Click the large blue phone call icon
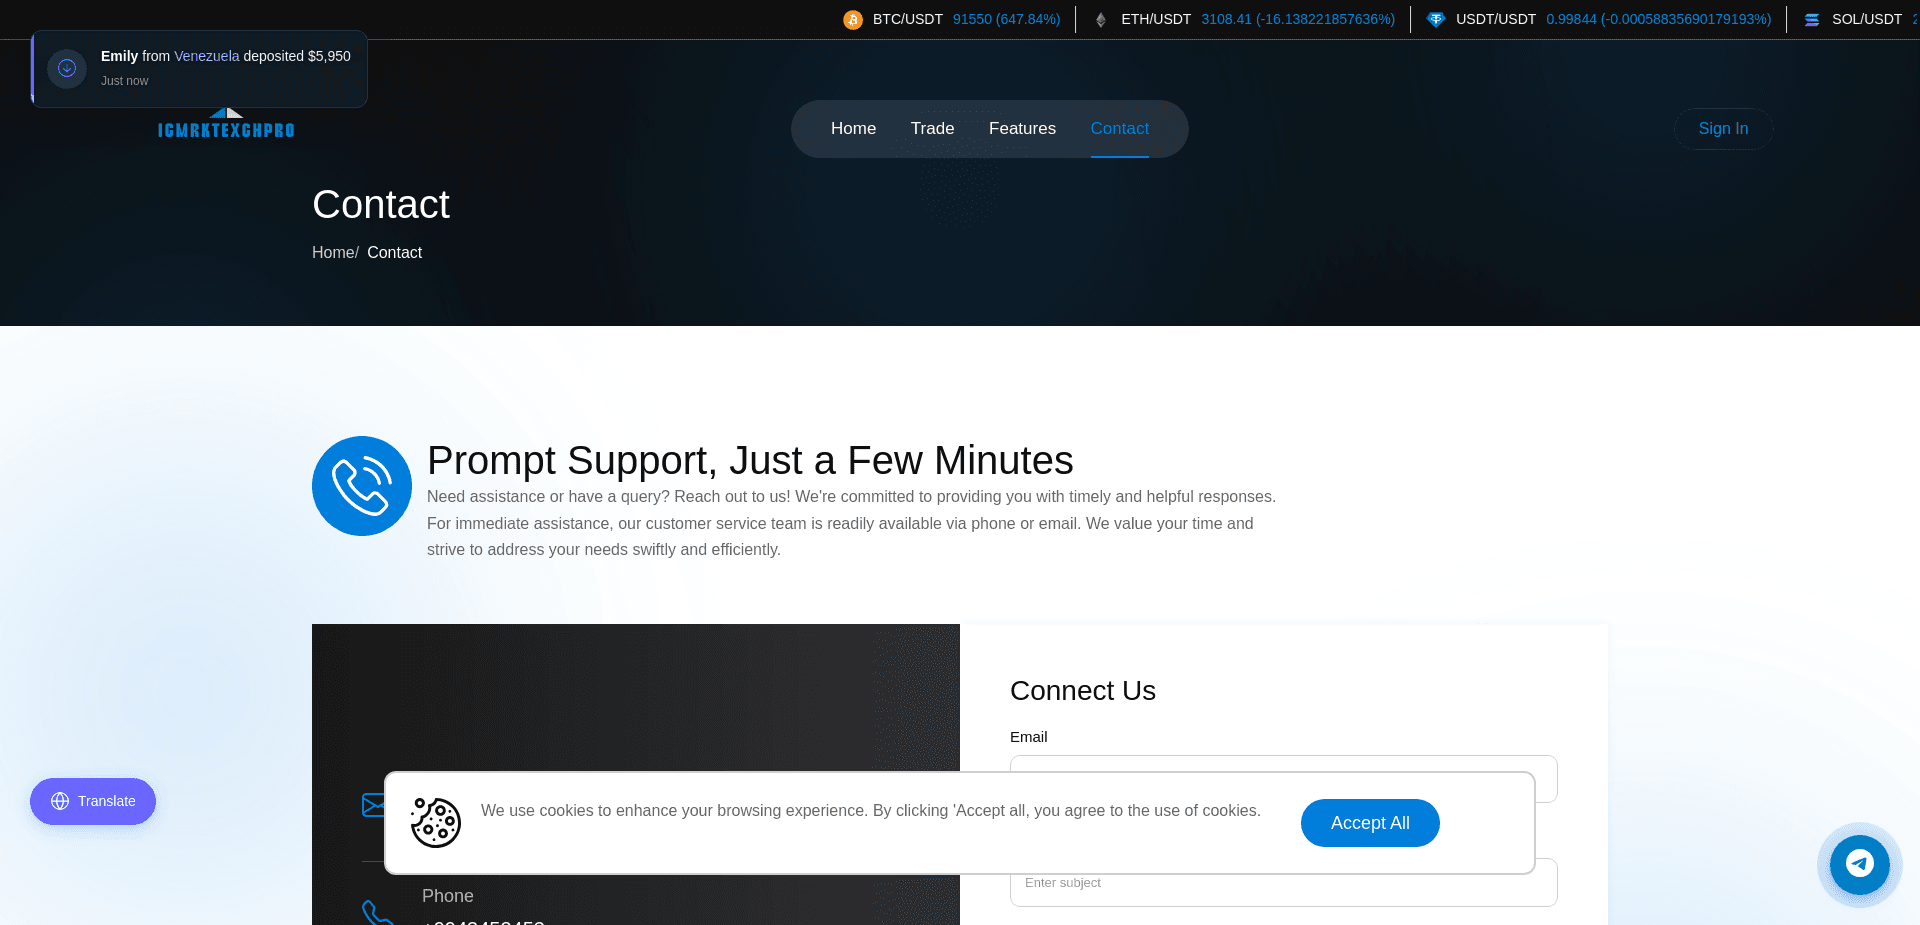 (362, 486)
